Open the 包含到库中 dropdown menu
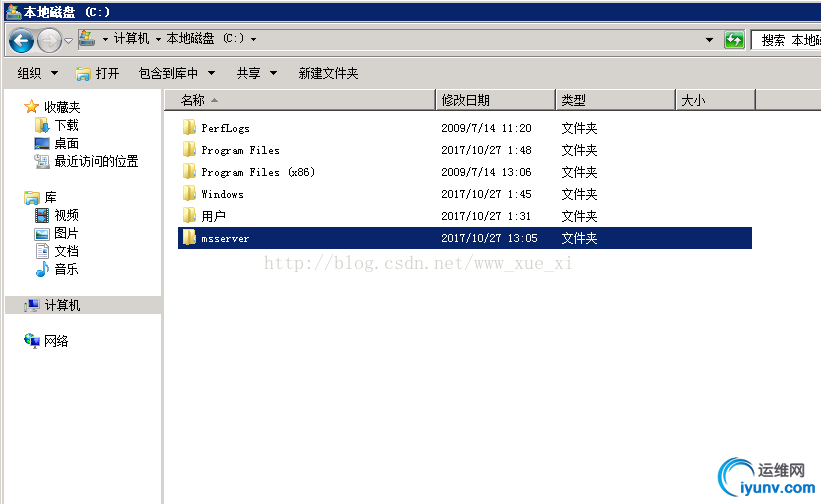821x504 pixels. coord(177,73)
